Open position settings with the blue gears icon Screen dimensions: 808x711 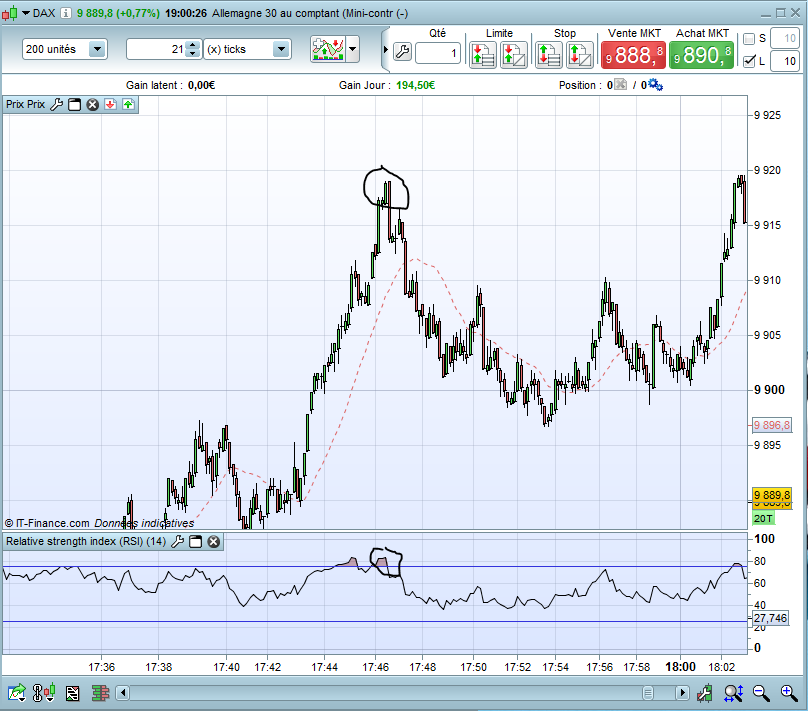[655, 84]
